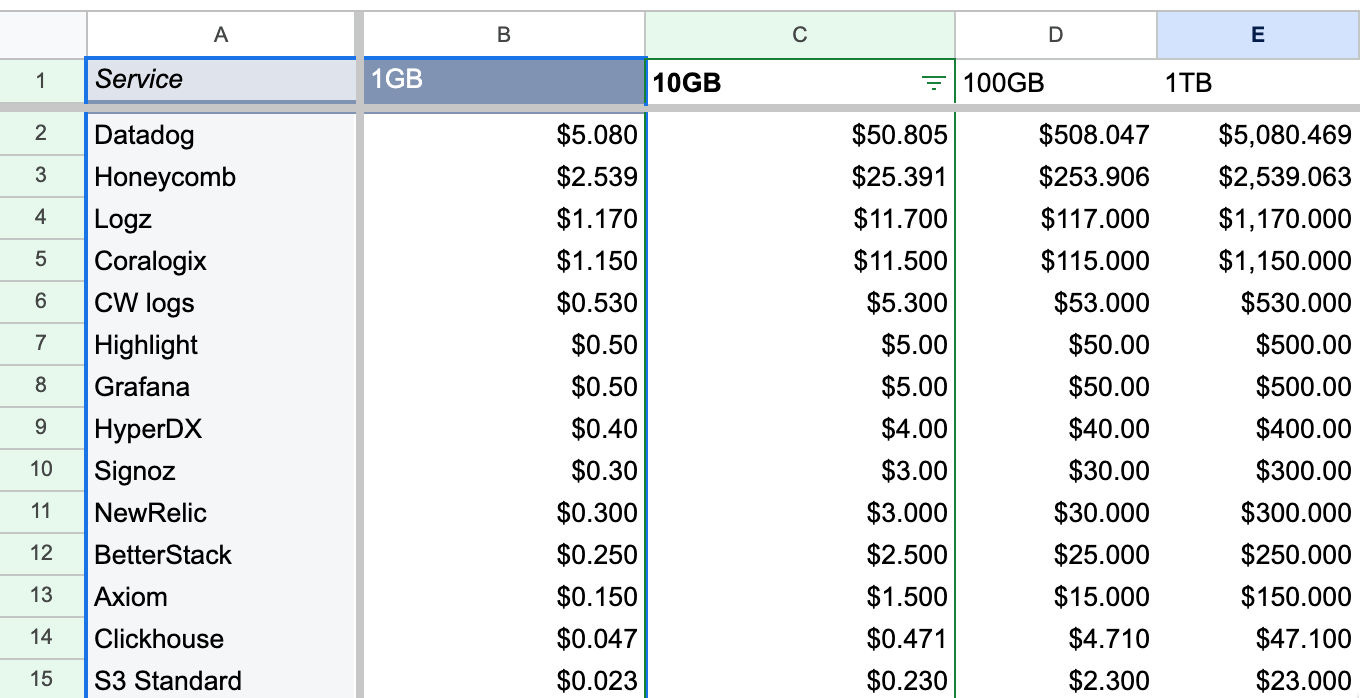Click Signoz $300.00 1TB cell
1360x698 pixels.
(1258, 470)
